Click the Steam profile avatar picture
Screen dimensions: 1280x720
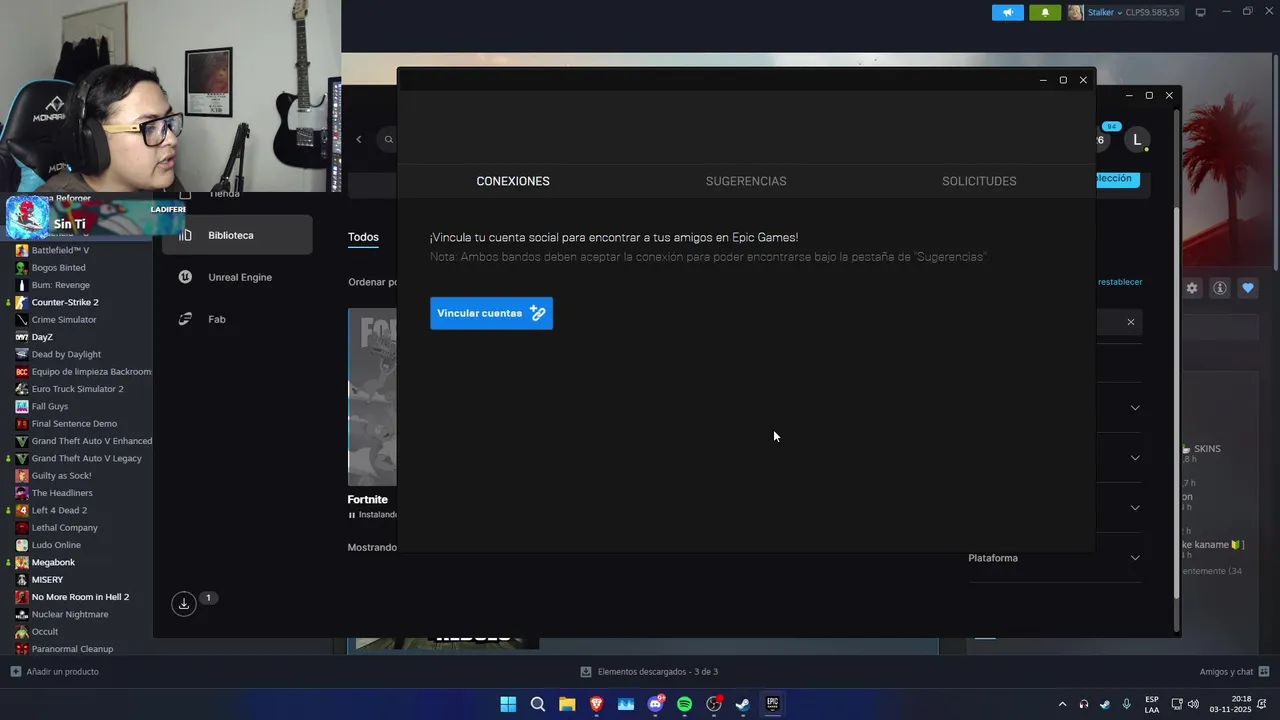click(1076, 12)
